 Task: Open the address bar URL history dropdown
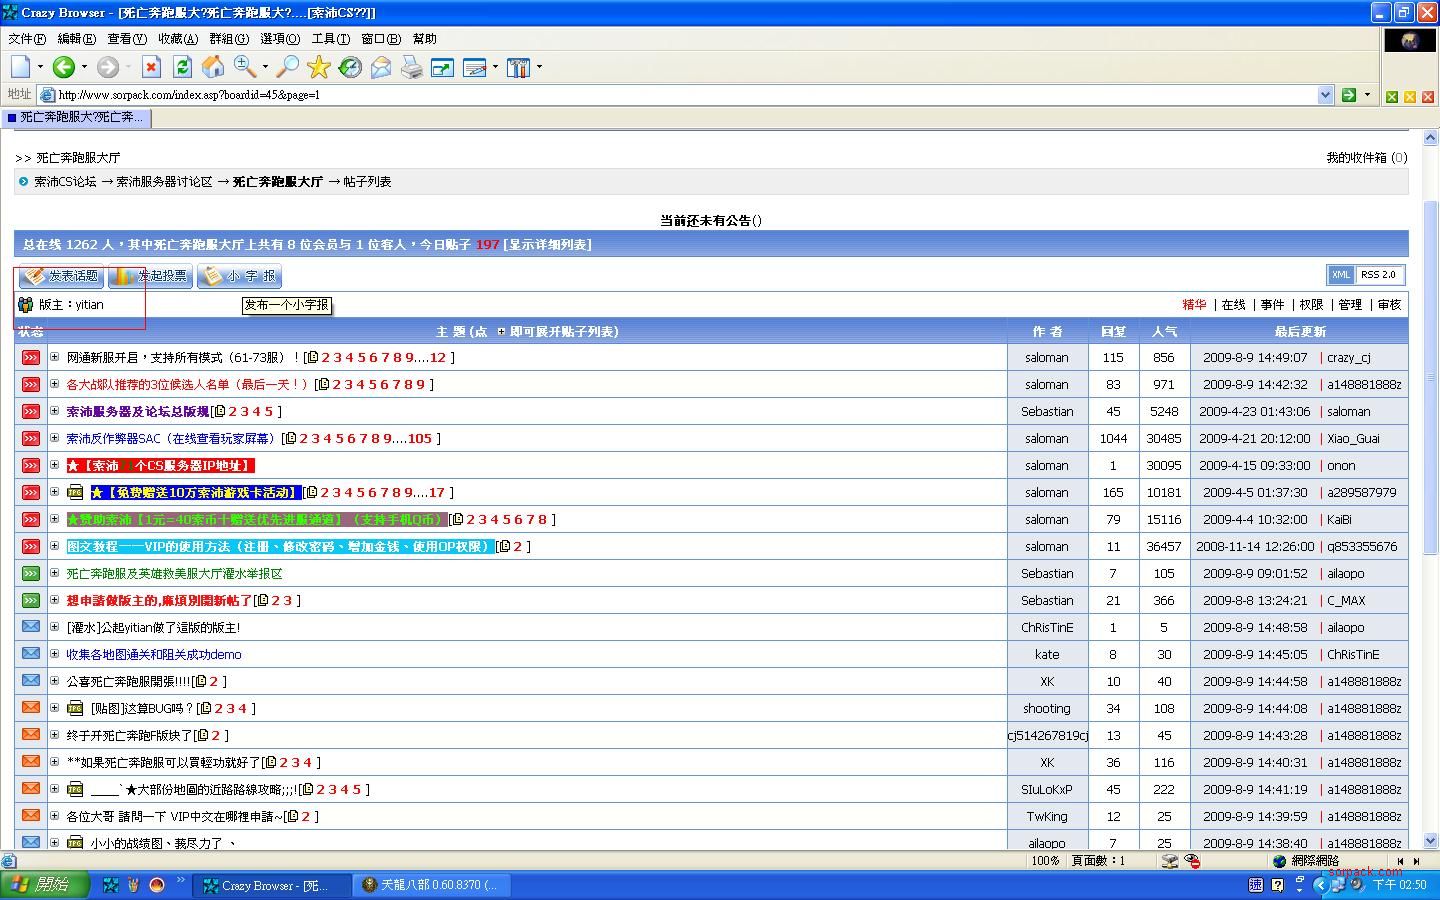pyautogui.click(x=1325, y=95)
